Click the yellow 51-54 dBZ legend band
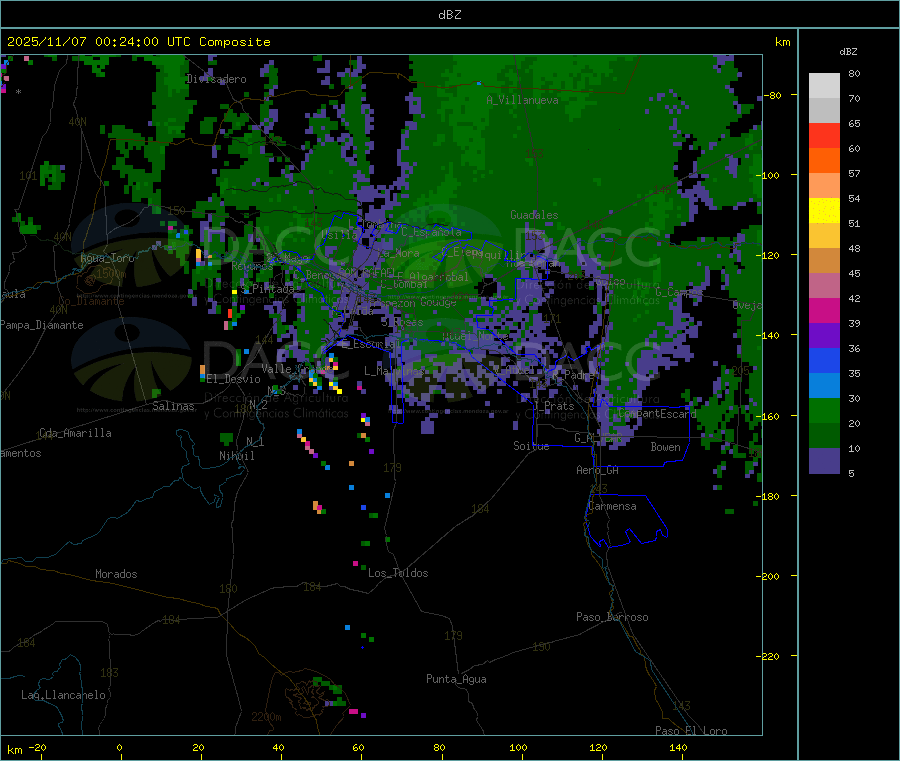The image size is (900, 761). point(824,211)
